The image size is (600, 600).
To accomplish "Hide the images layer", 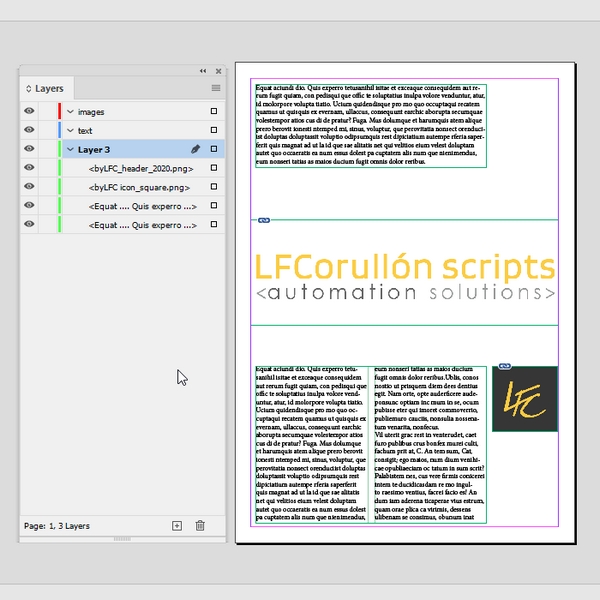I will point(29,111).
